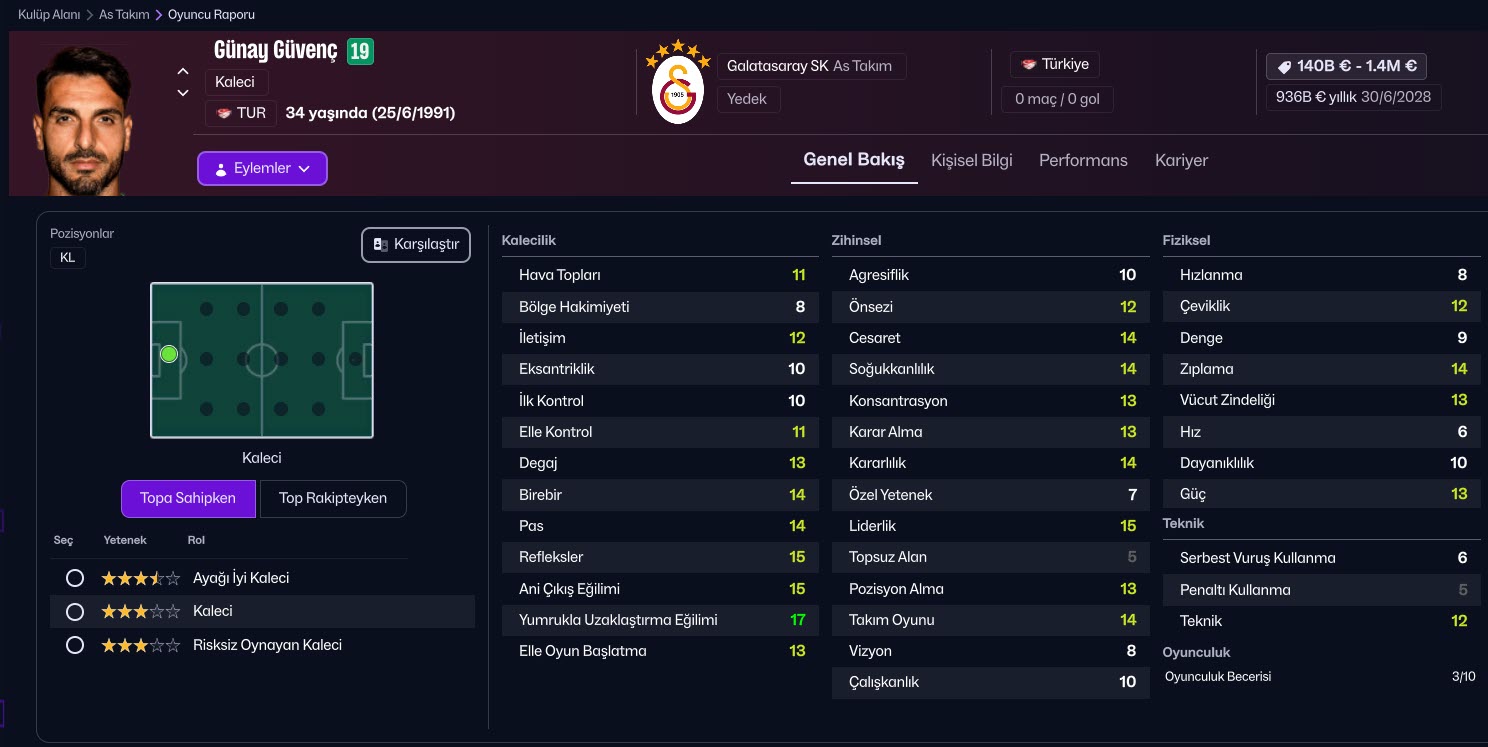1488x747 pixels.
Task: Show Top Rakipteyken roles
Action: pyautogui.click(x=332, y=498)
